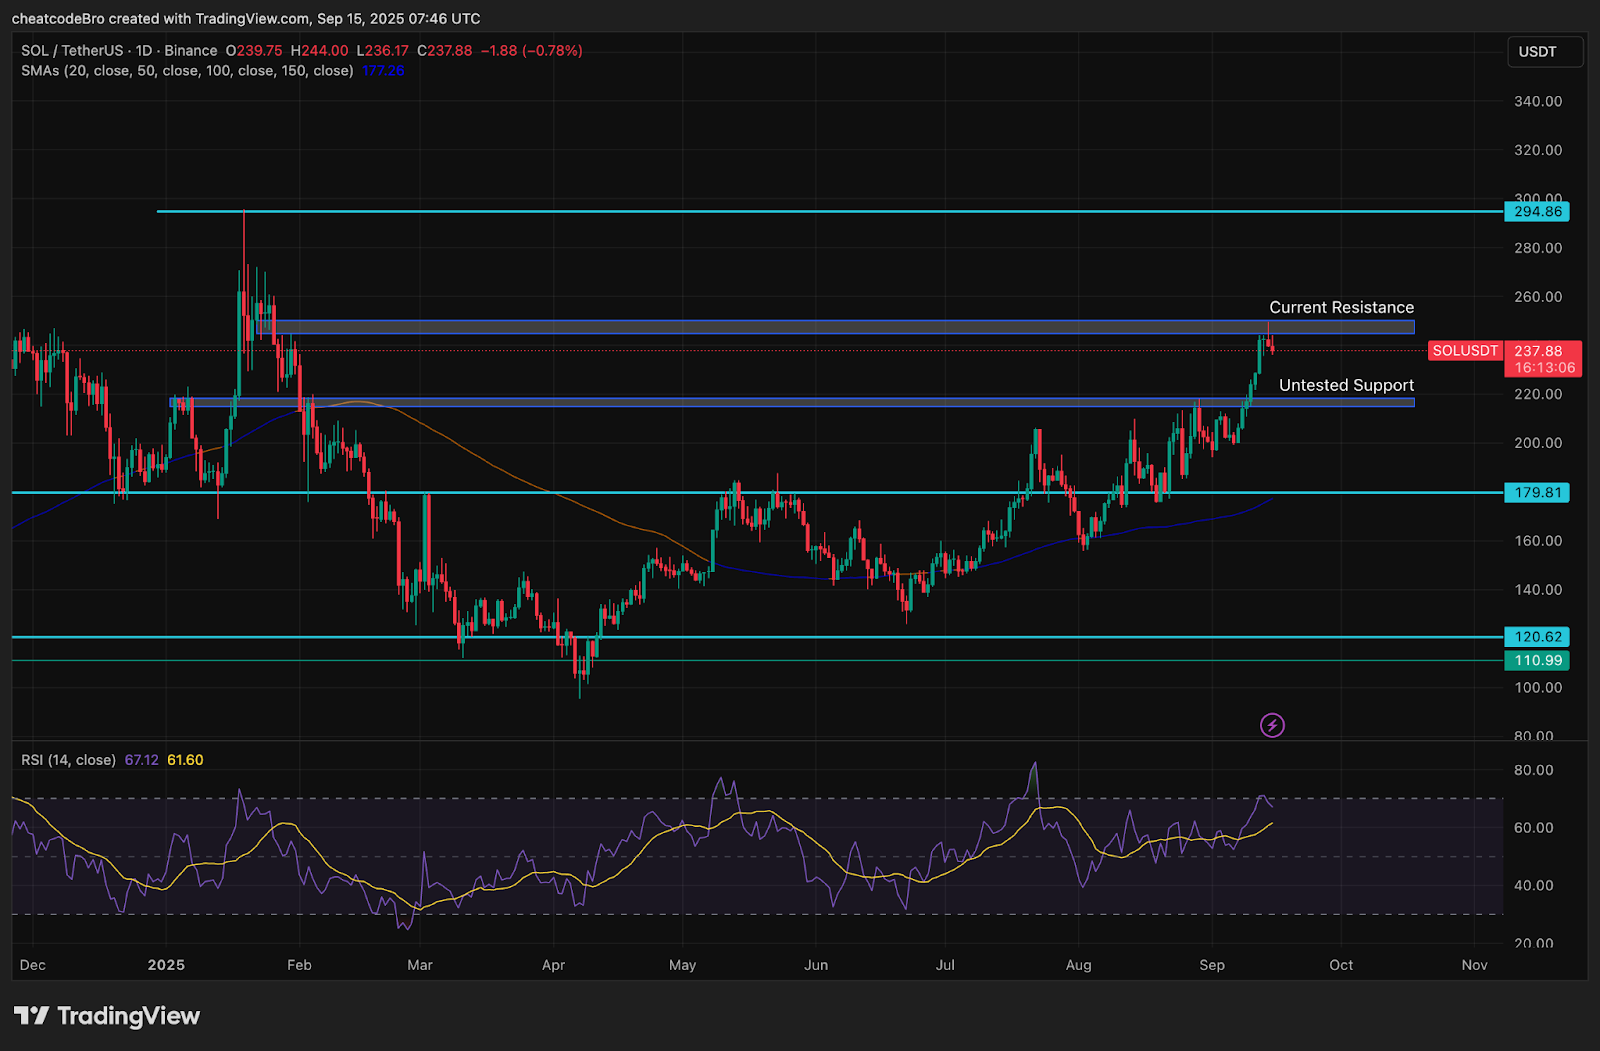The width and height of the screenshot is (1600, 1051).
Task: Click the RSI (14, close) legend
Action: [x=67, y=759]
